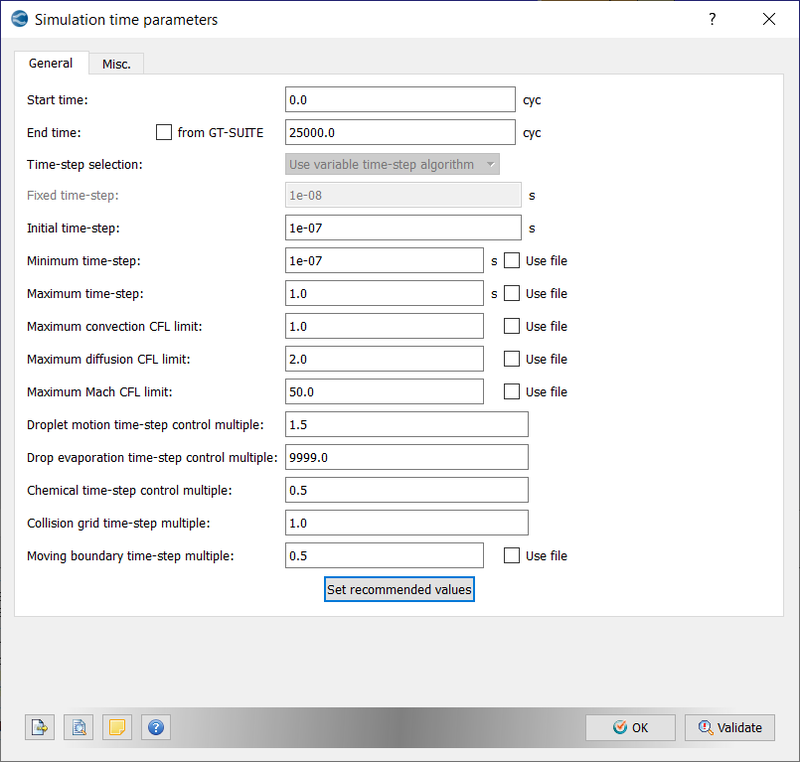800x762 pixels.
Task: Click the 'Start time:' label
Action: click(x=57, y=100)
